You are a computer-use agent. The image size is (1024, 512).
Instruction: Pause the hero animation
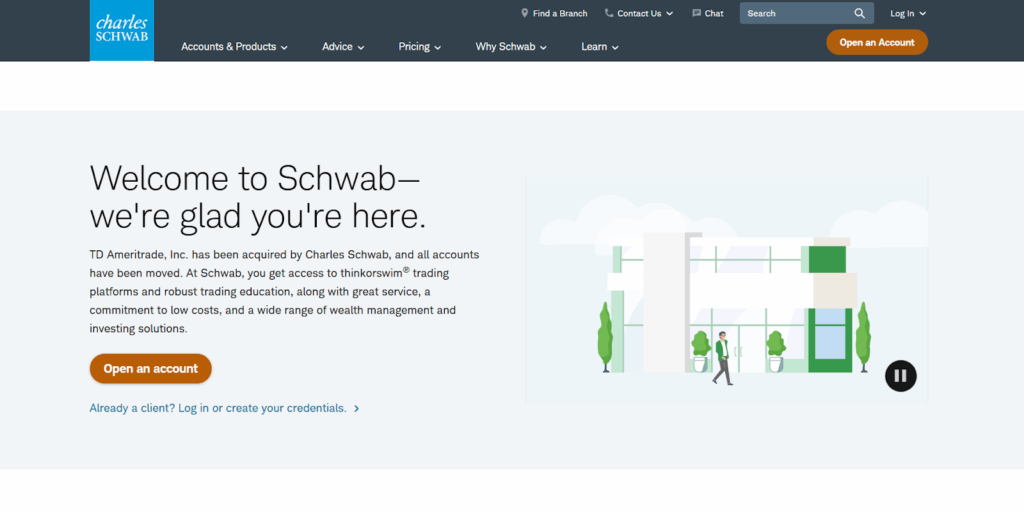point(900,375)
